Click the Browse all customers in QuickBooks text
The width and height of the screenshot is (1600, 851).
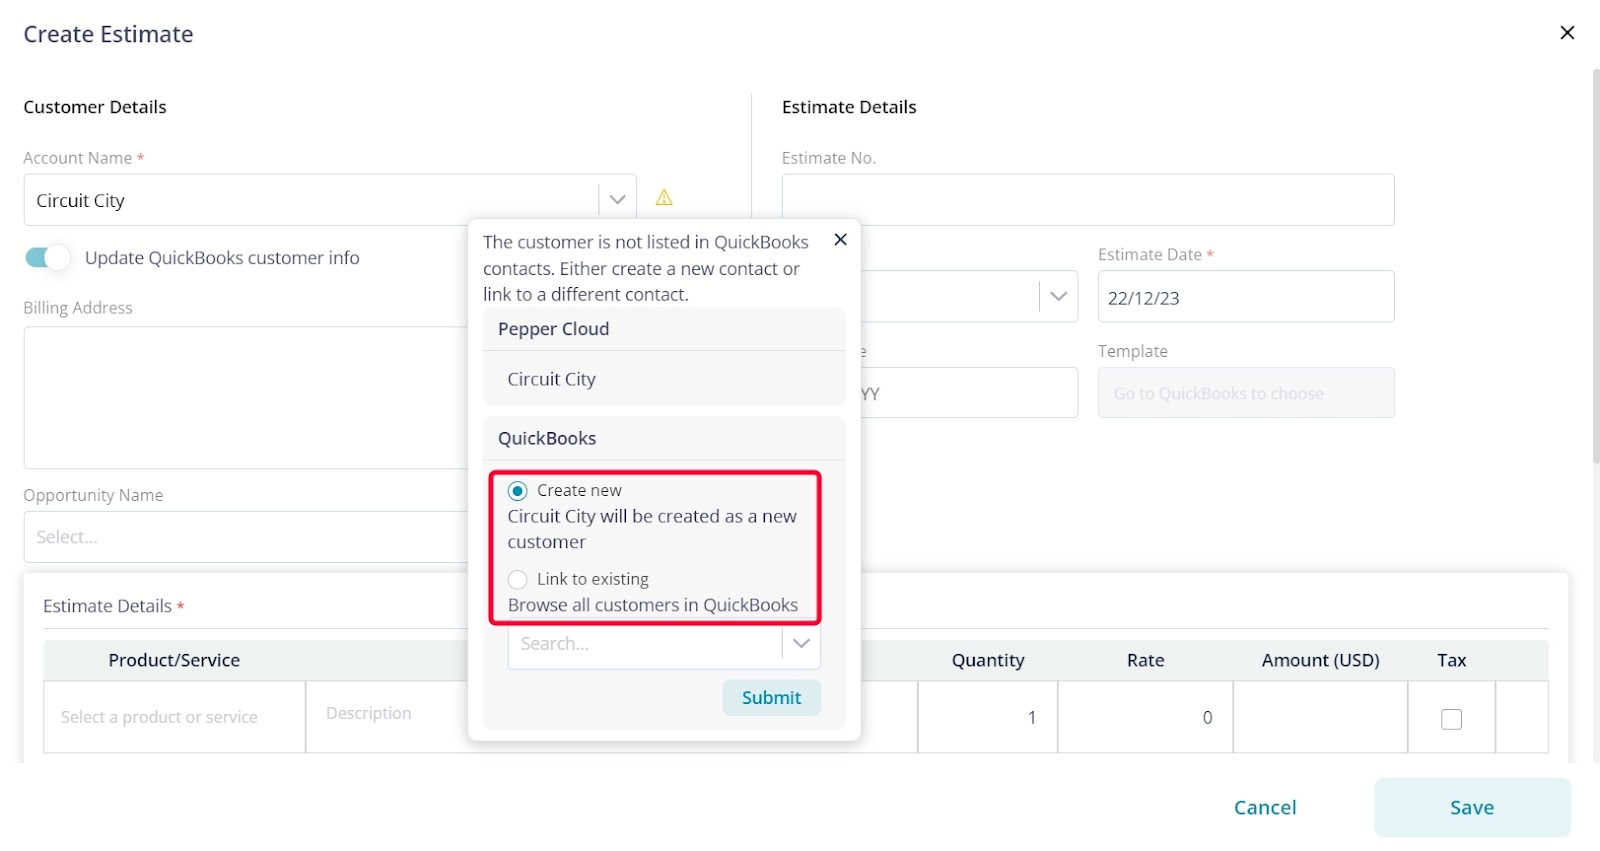click(x=653, y=605)
